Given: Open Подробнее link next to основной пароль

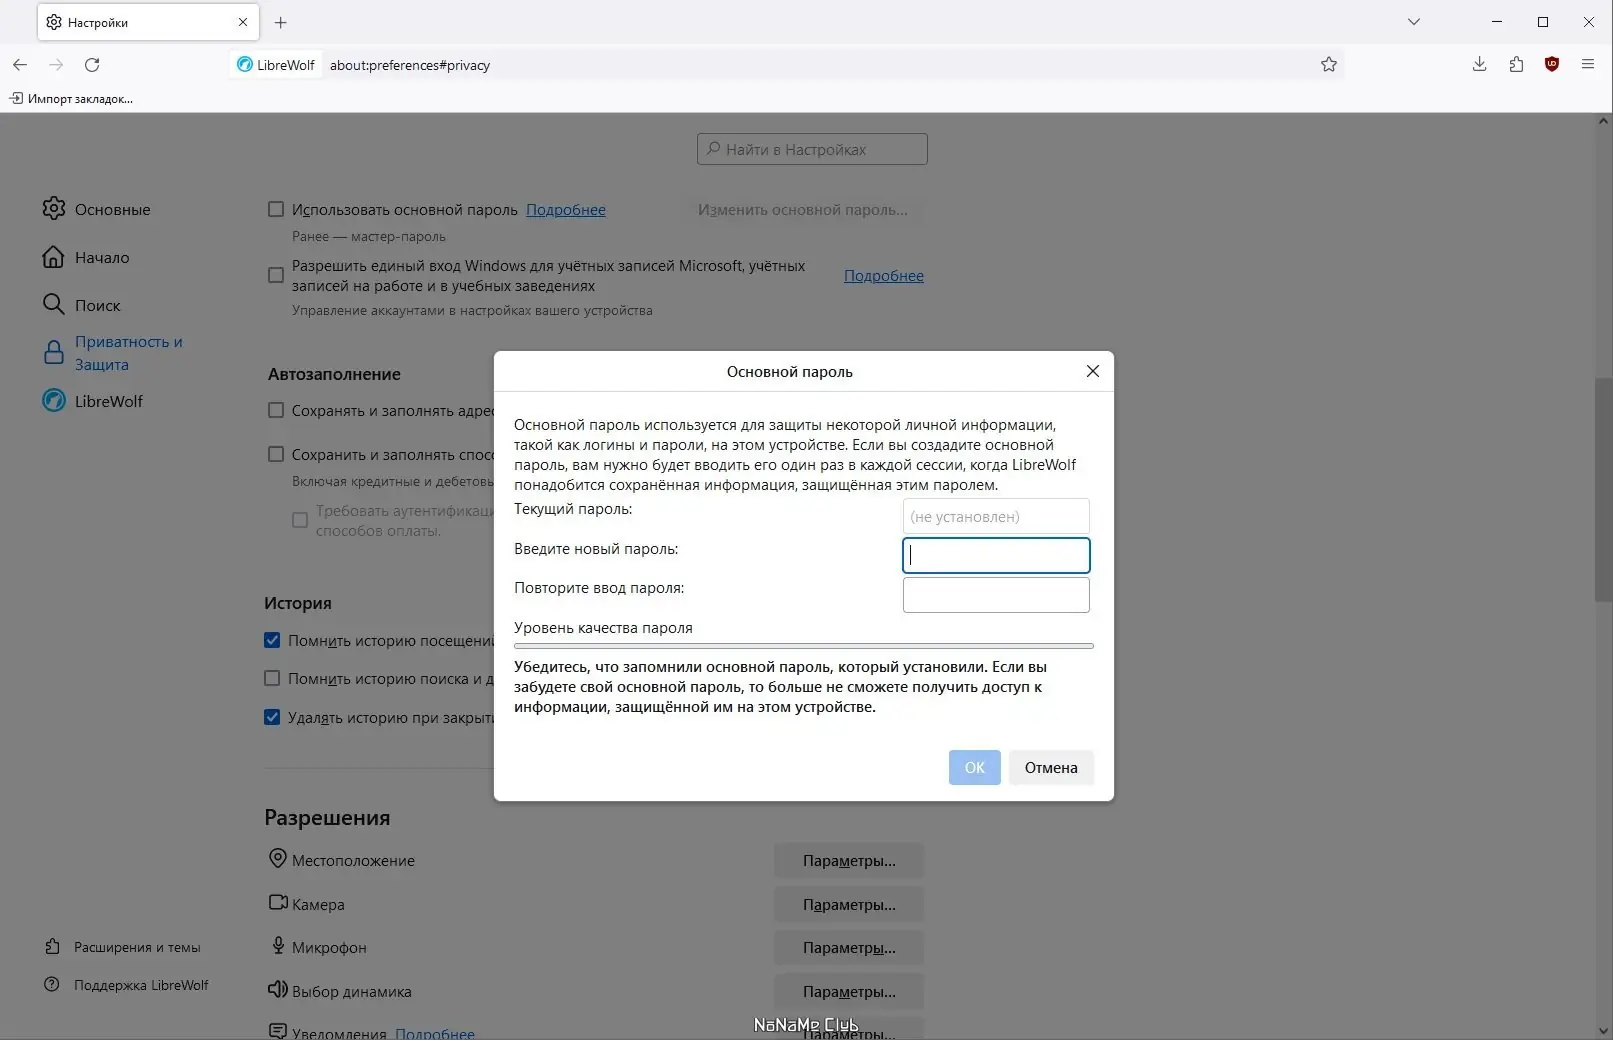Looking at the screenshot, I should coord(566,210).
